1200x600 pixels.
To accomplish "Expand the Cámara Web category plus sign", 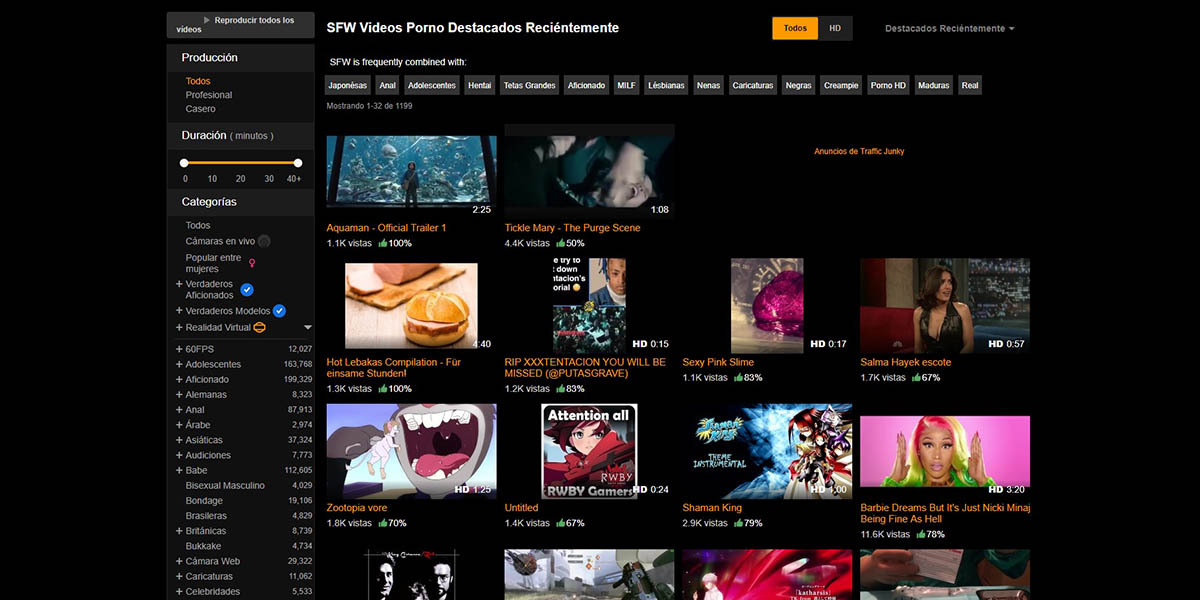I will tap(179, 561).
